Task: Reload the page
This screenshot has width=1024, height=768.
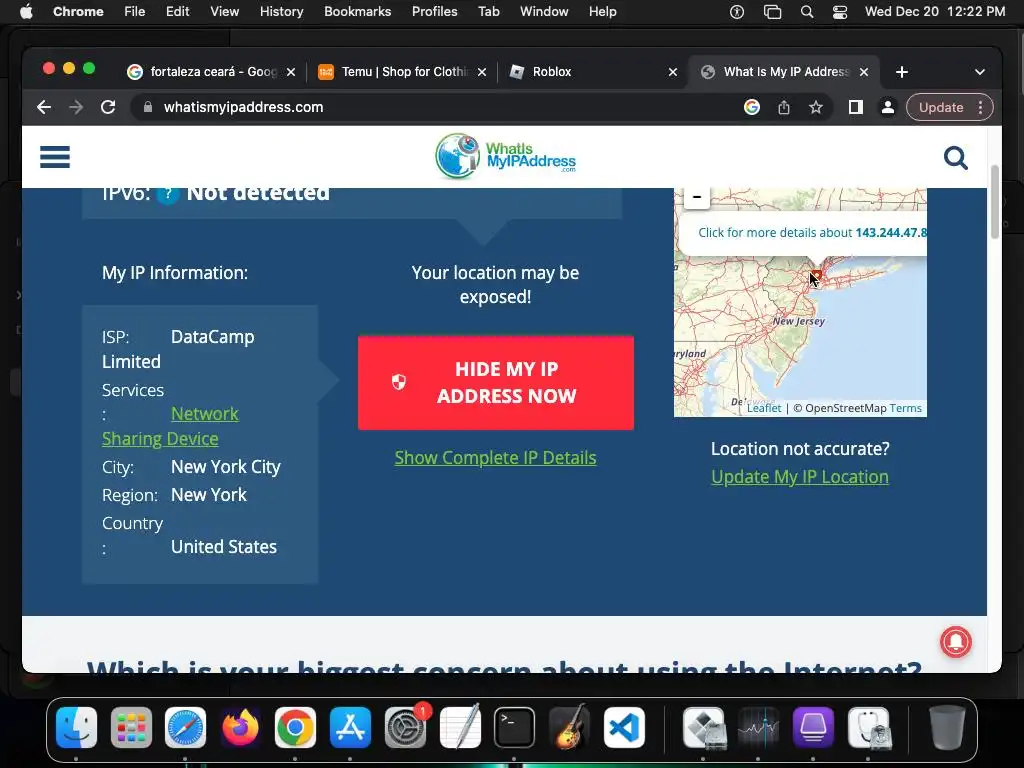Action: click(x=108, y=107)
